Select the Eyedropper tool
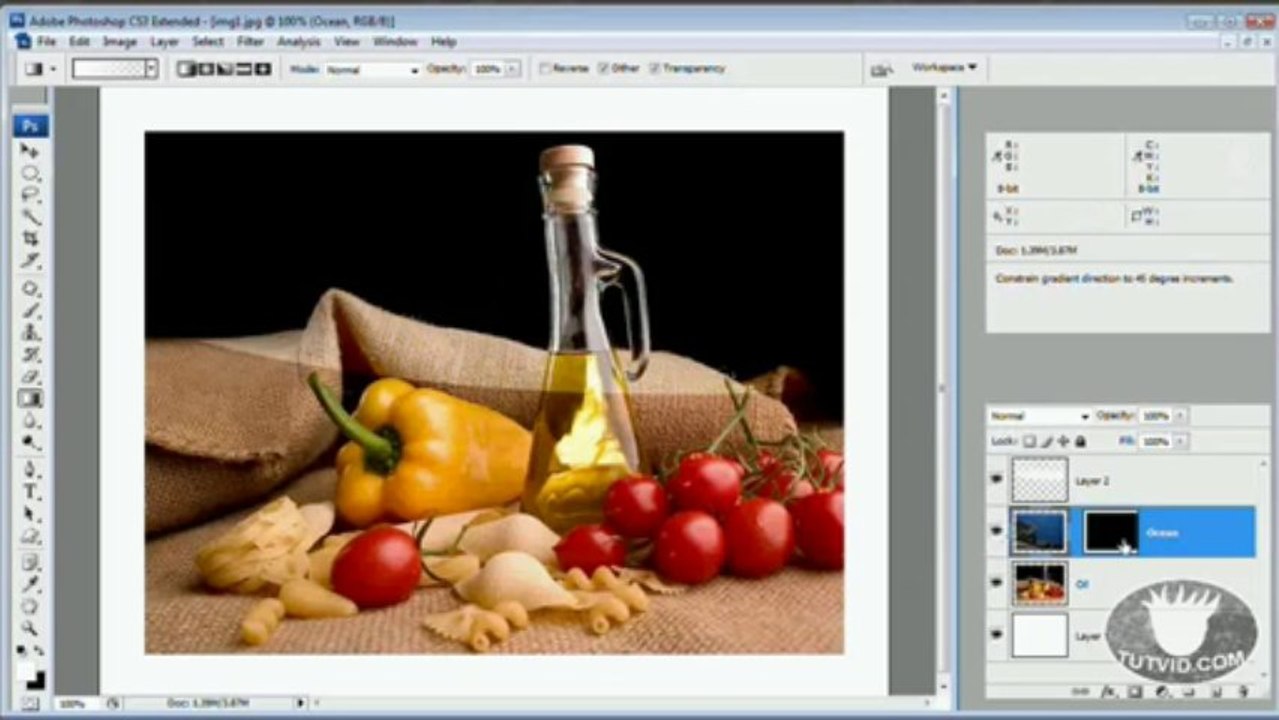 point(31,585)
